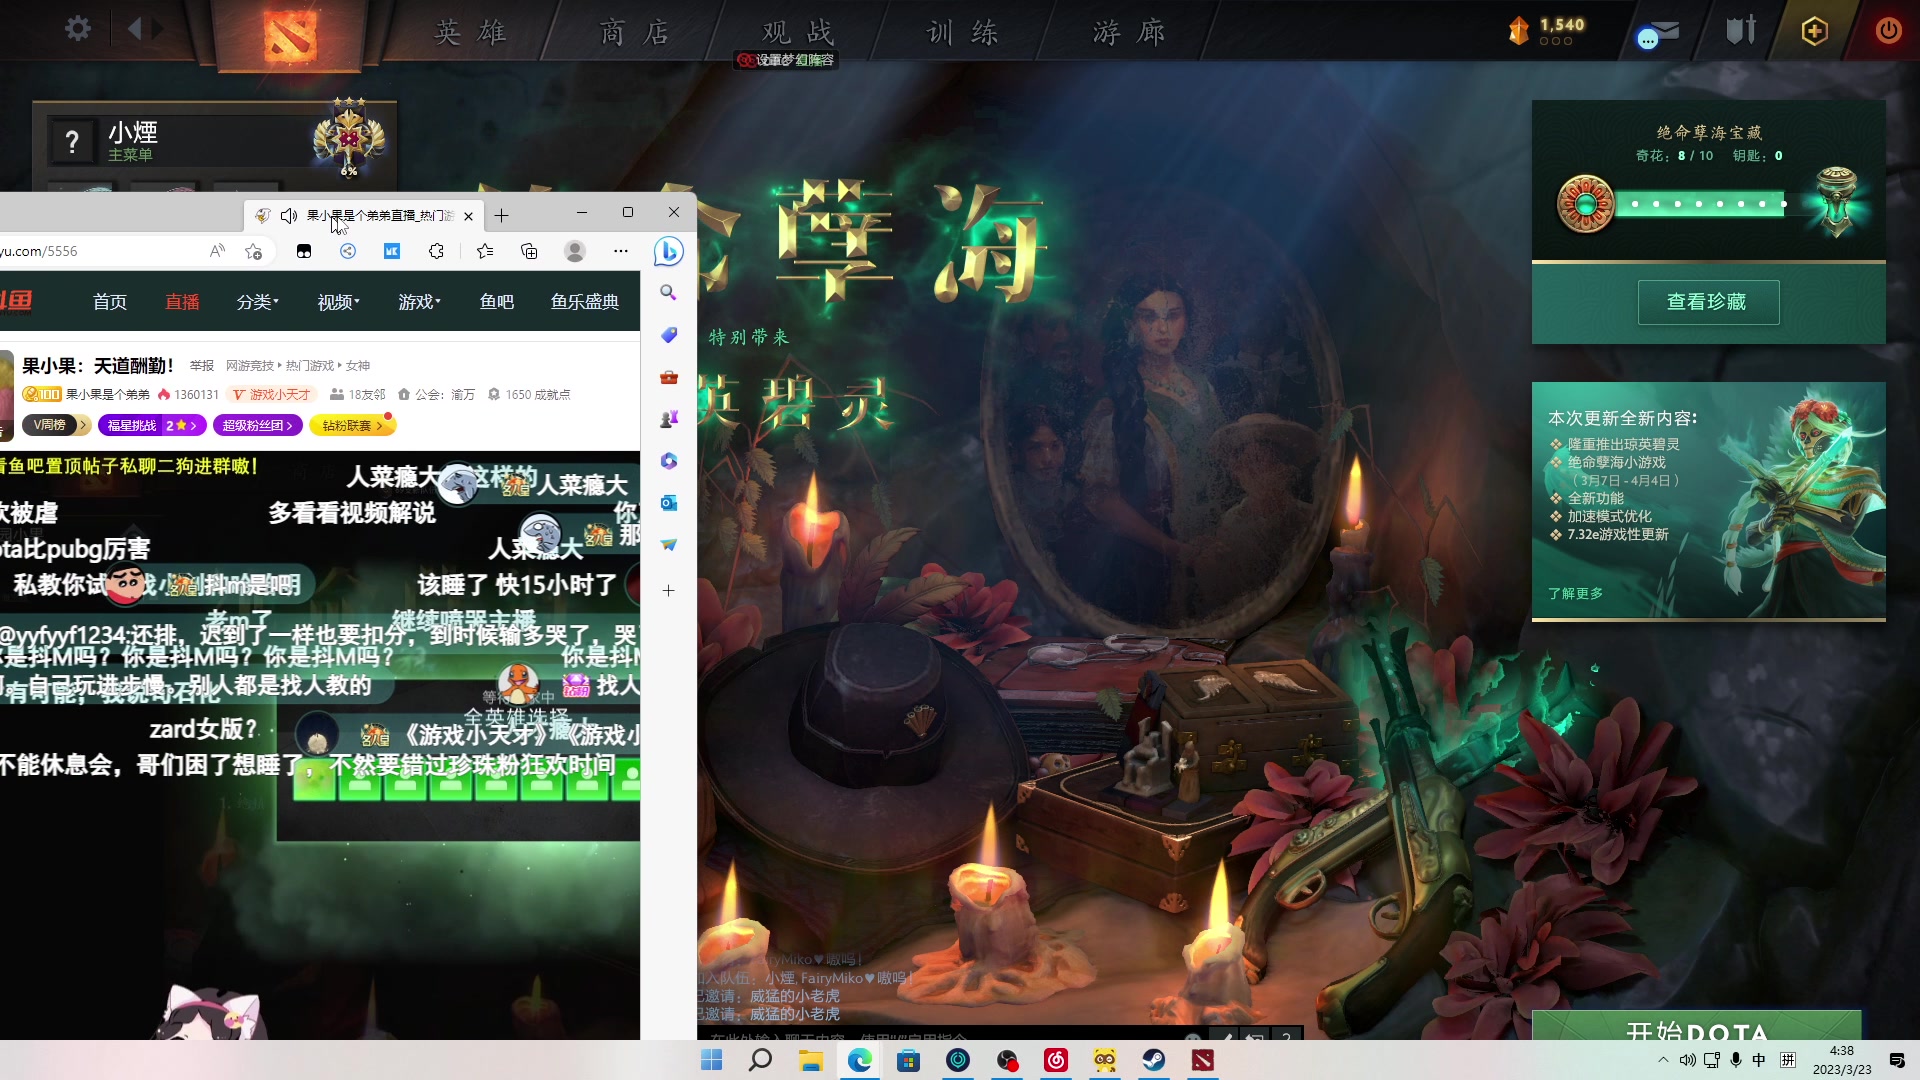This screenshot has height=1080, width=1920.
Task: Select 直播 in Douyu nav
Action: click(x=182, y=302)
